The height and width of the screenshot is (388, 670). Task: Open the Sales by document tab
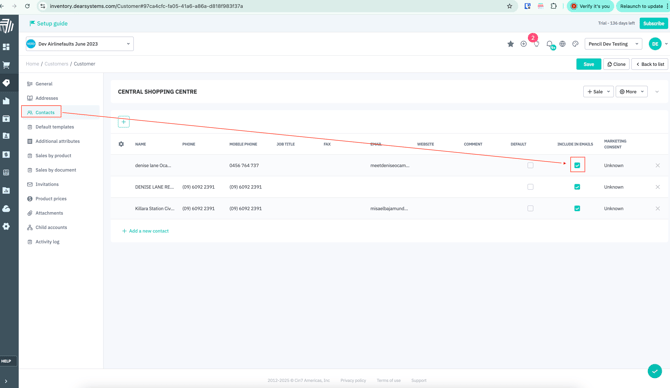pos(52,170)
